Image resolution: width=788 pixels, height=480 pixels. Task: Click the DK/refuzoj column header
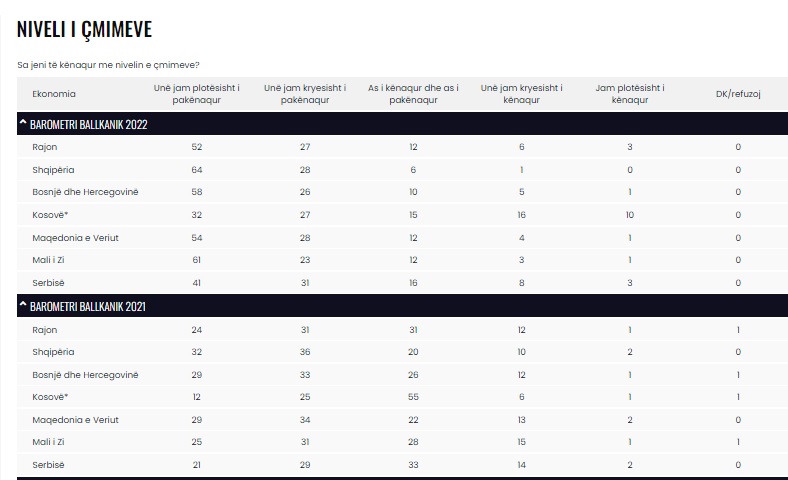click(738, 94)
